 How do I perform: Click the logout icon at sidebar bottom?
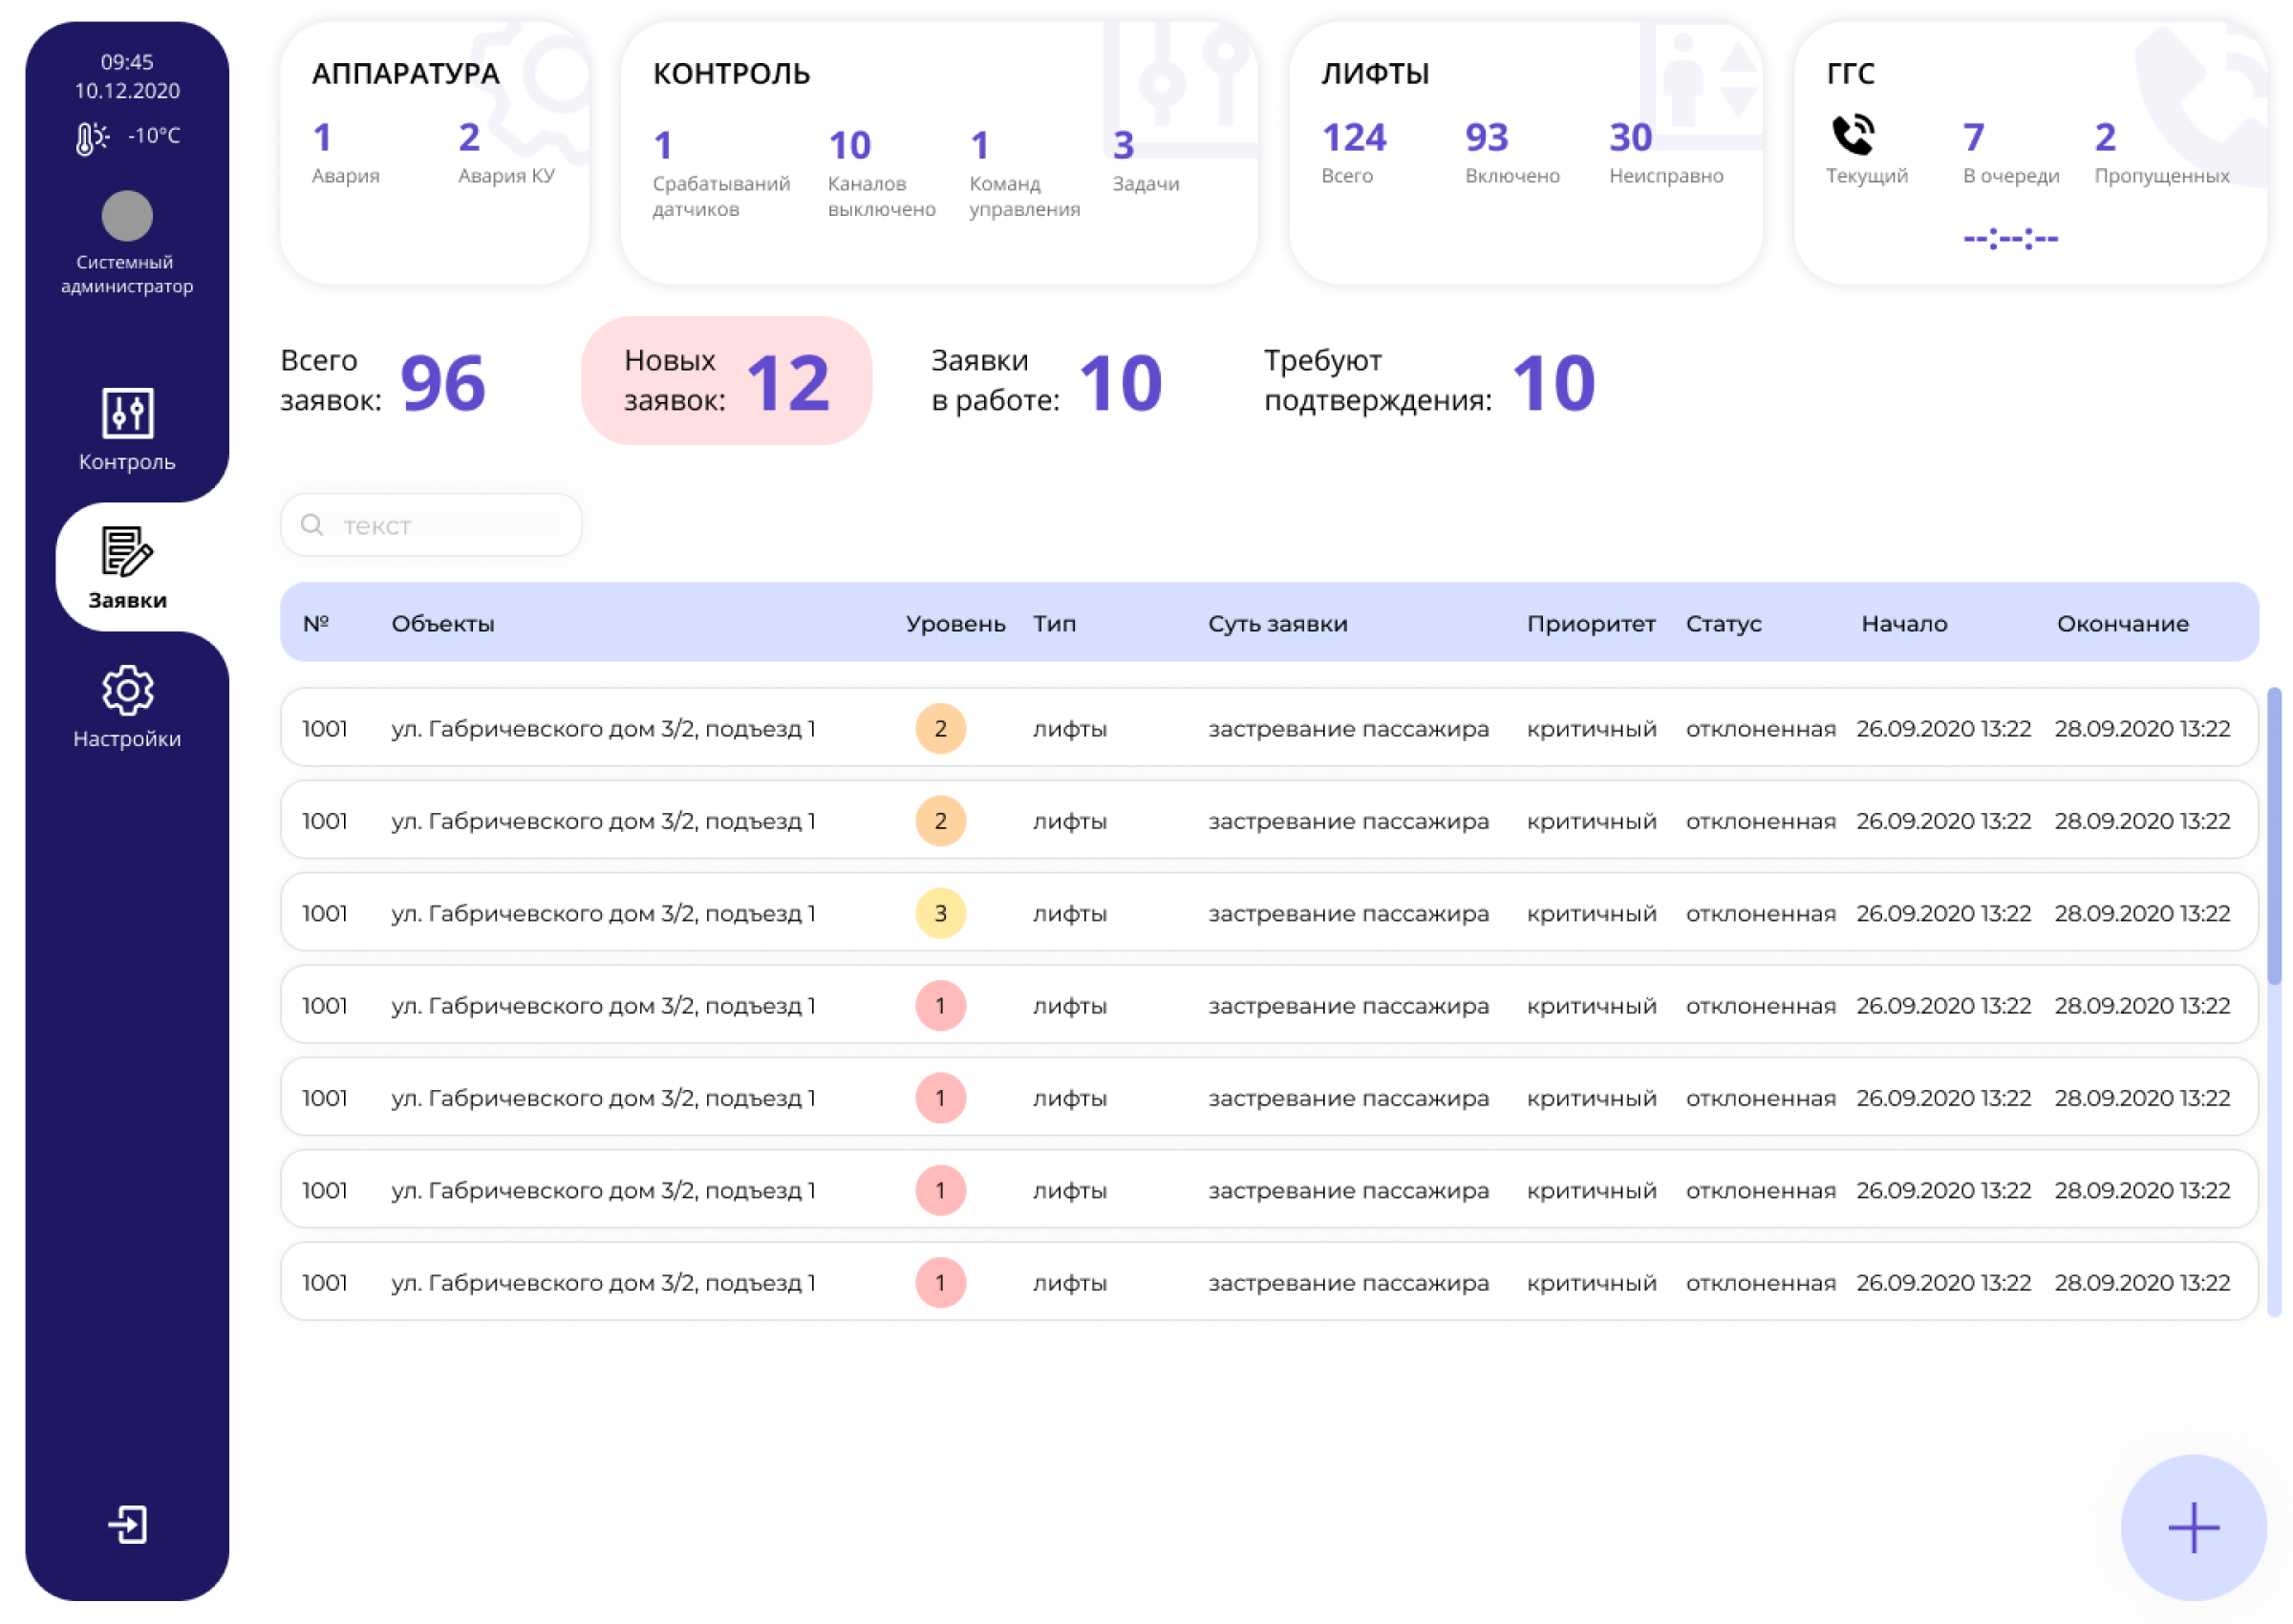pos(127,1523)
